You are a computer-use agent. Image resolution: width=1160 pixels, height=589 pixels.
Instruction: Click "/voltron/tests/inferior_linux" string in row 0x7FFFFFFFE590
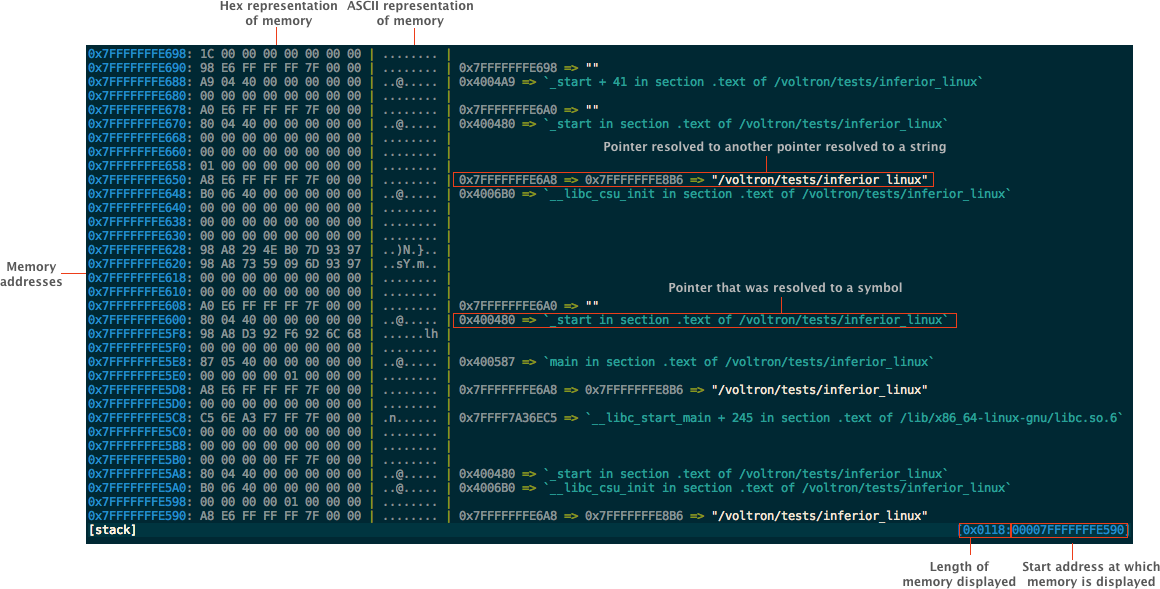coord(819,516)
